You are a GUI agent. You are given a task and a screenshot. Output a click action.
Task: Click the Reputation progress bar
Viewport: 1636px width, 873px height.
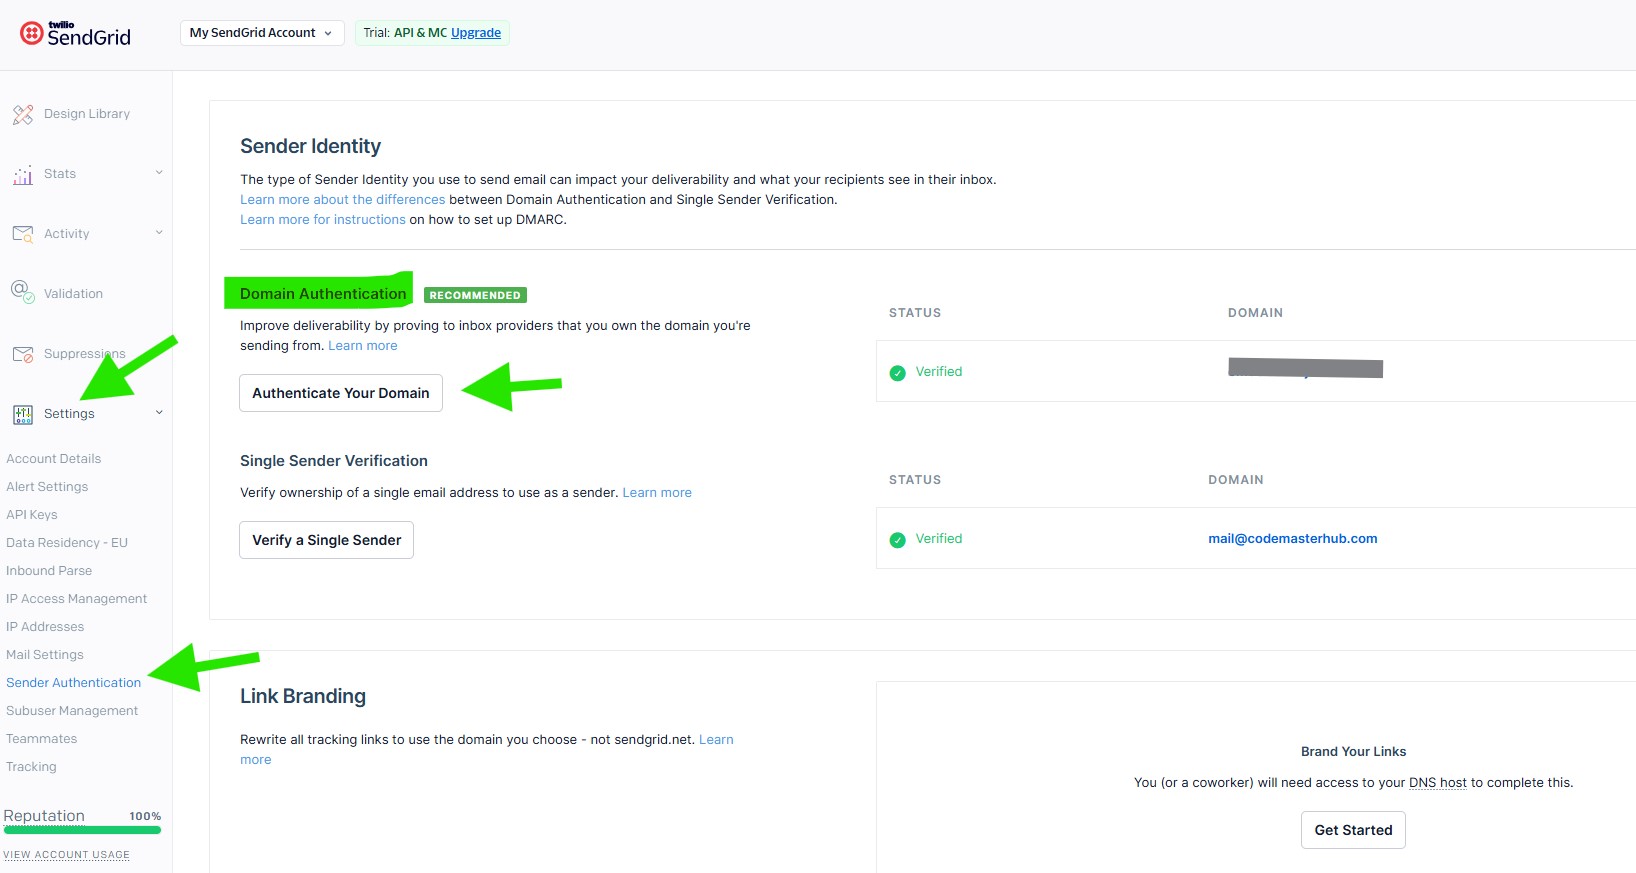pyautogui.click(x=82, y=830)
